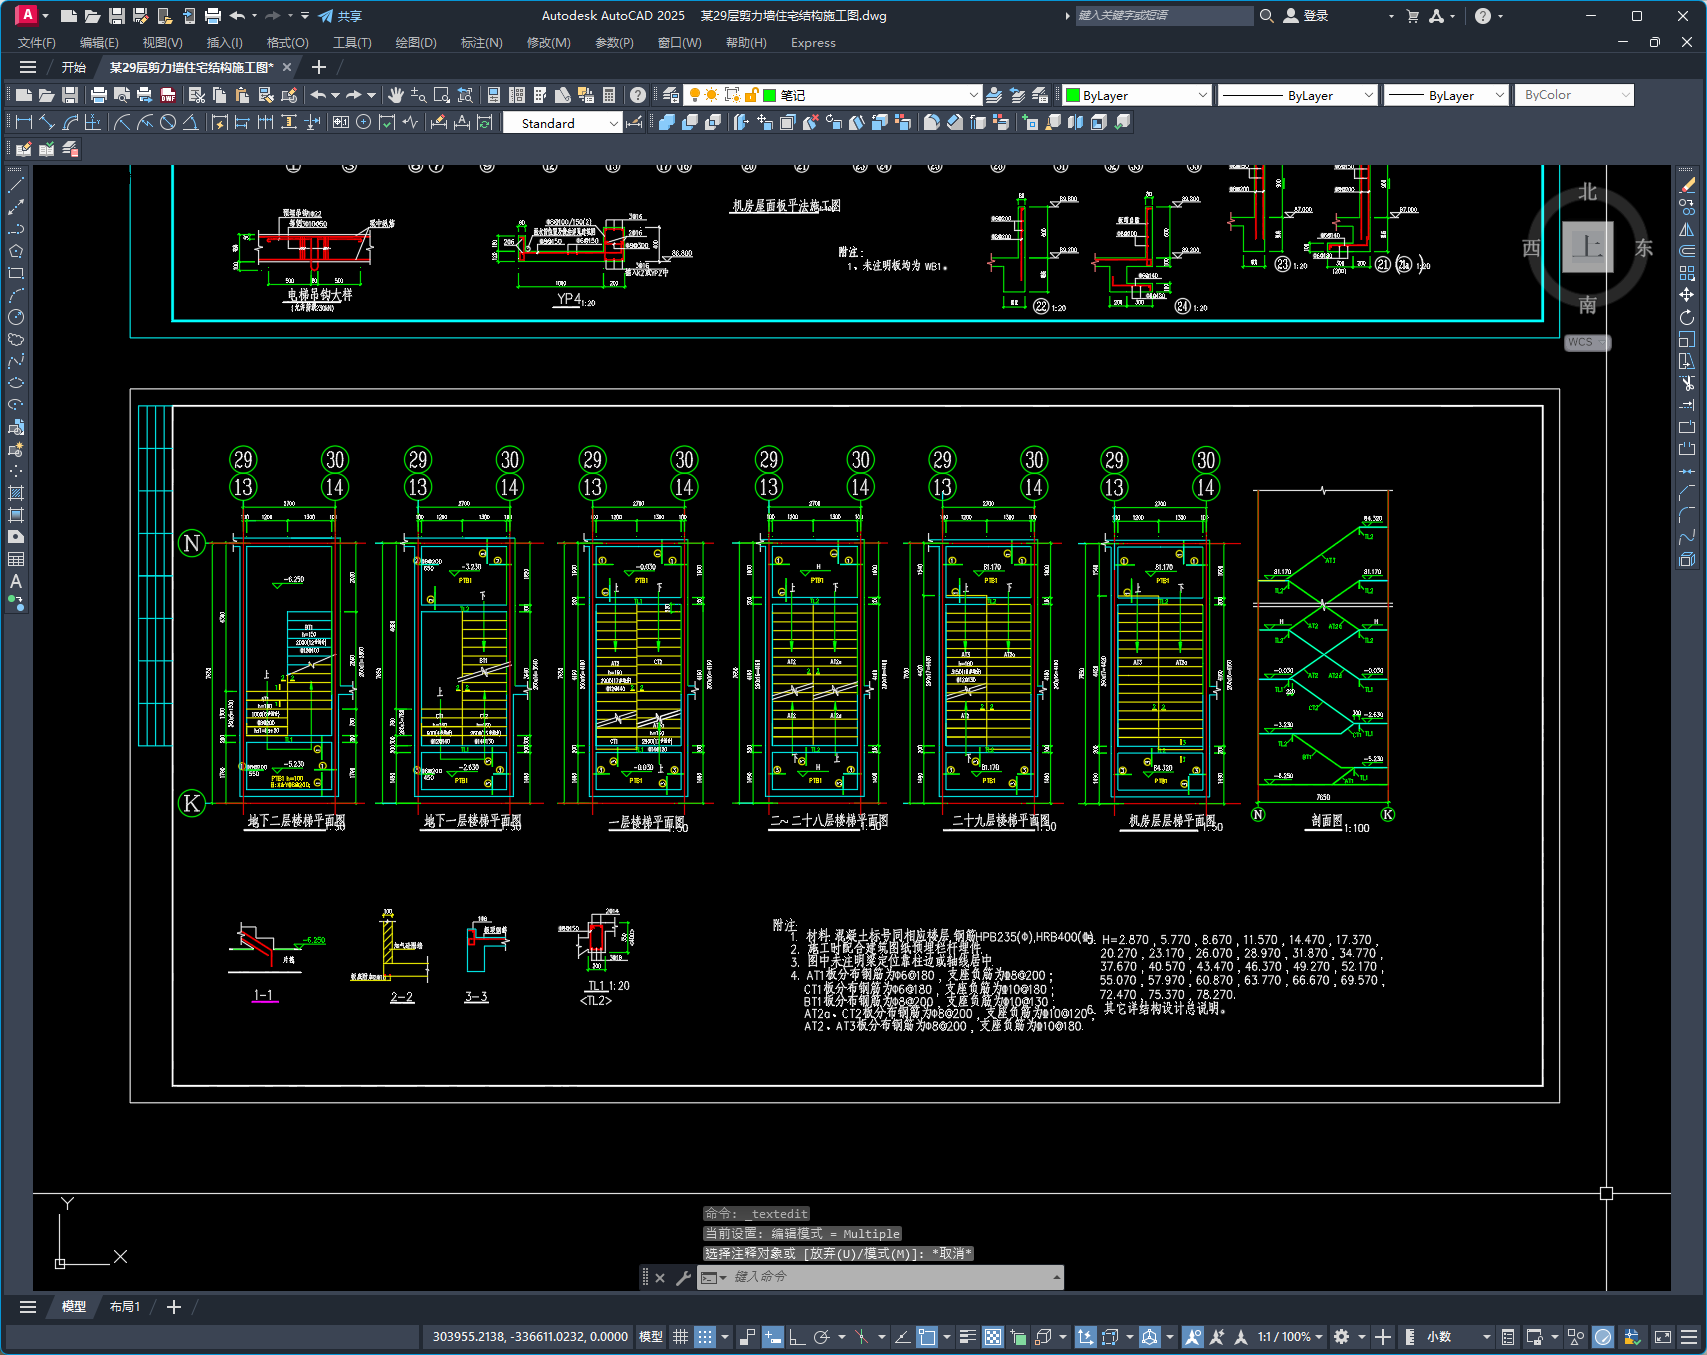Switch to the 布局1 layout tab
The width and height of the screenshot is (1707, 1355).
[x=125, y=1307]
